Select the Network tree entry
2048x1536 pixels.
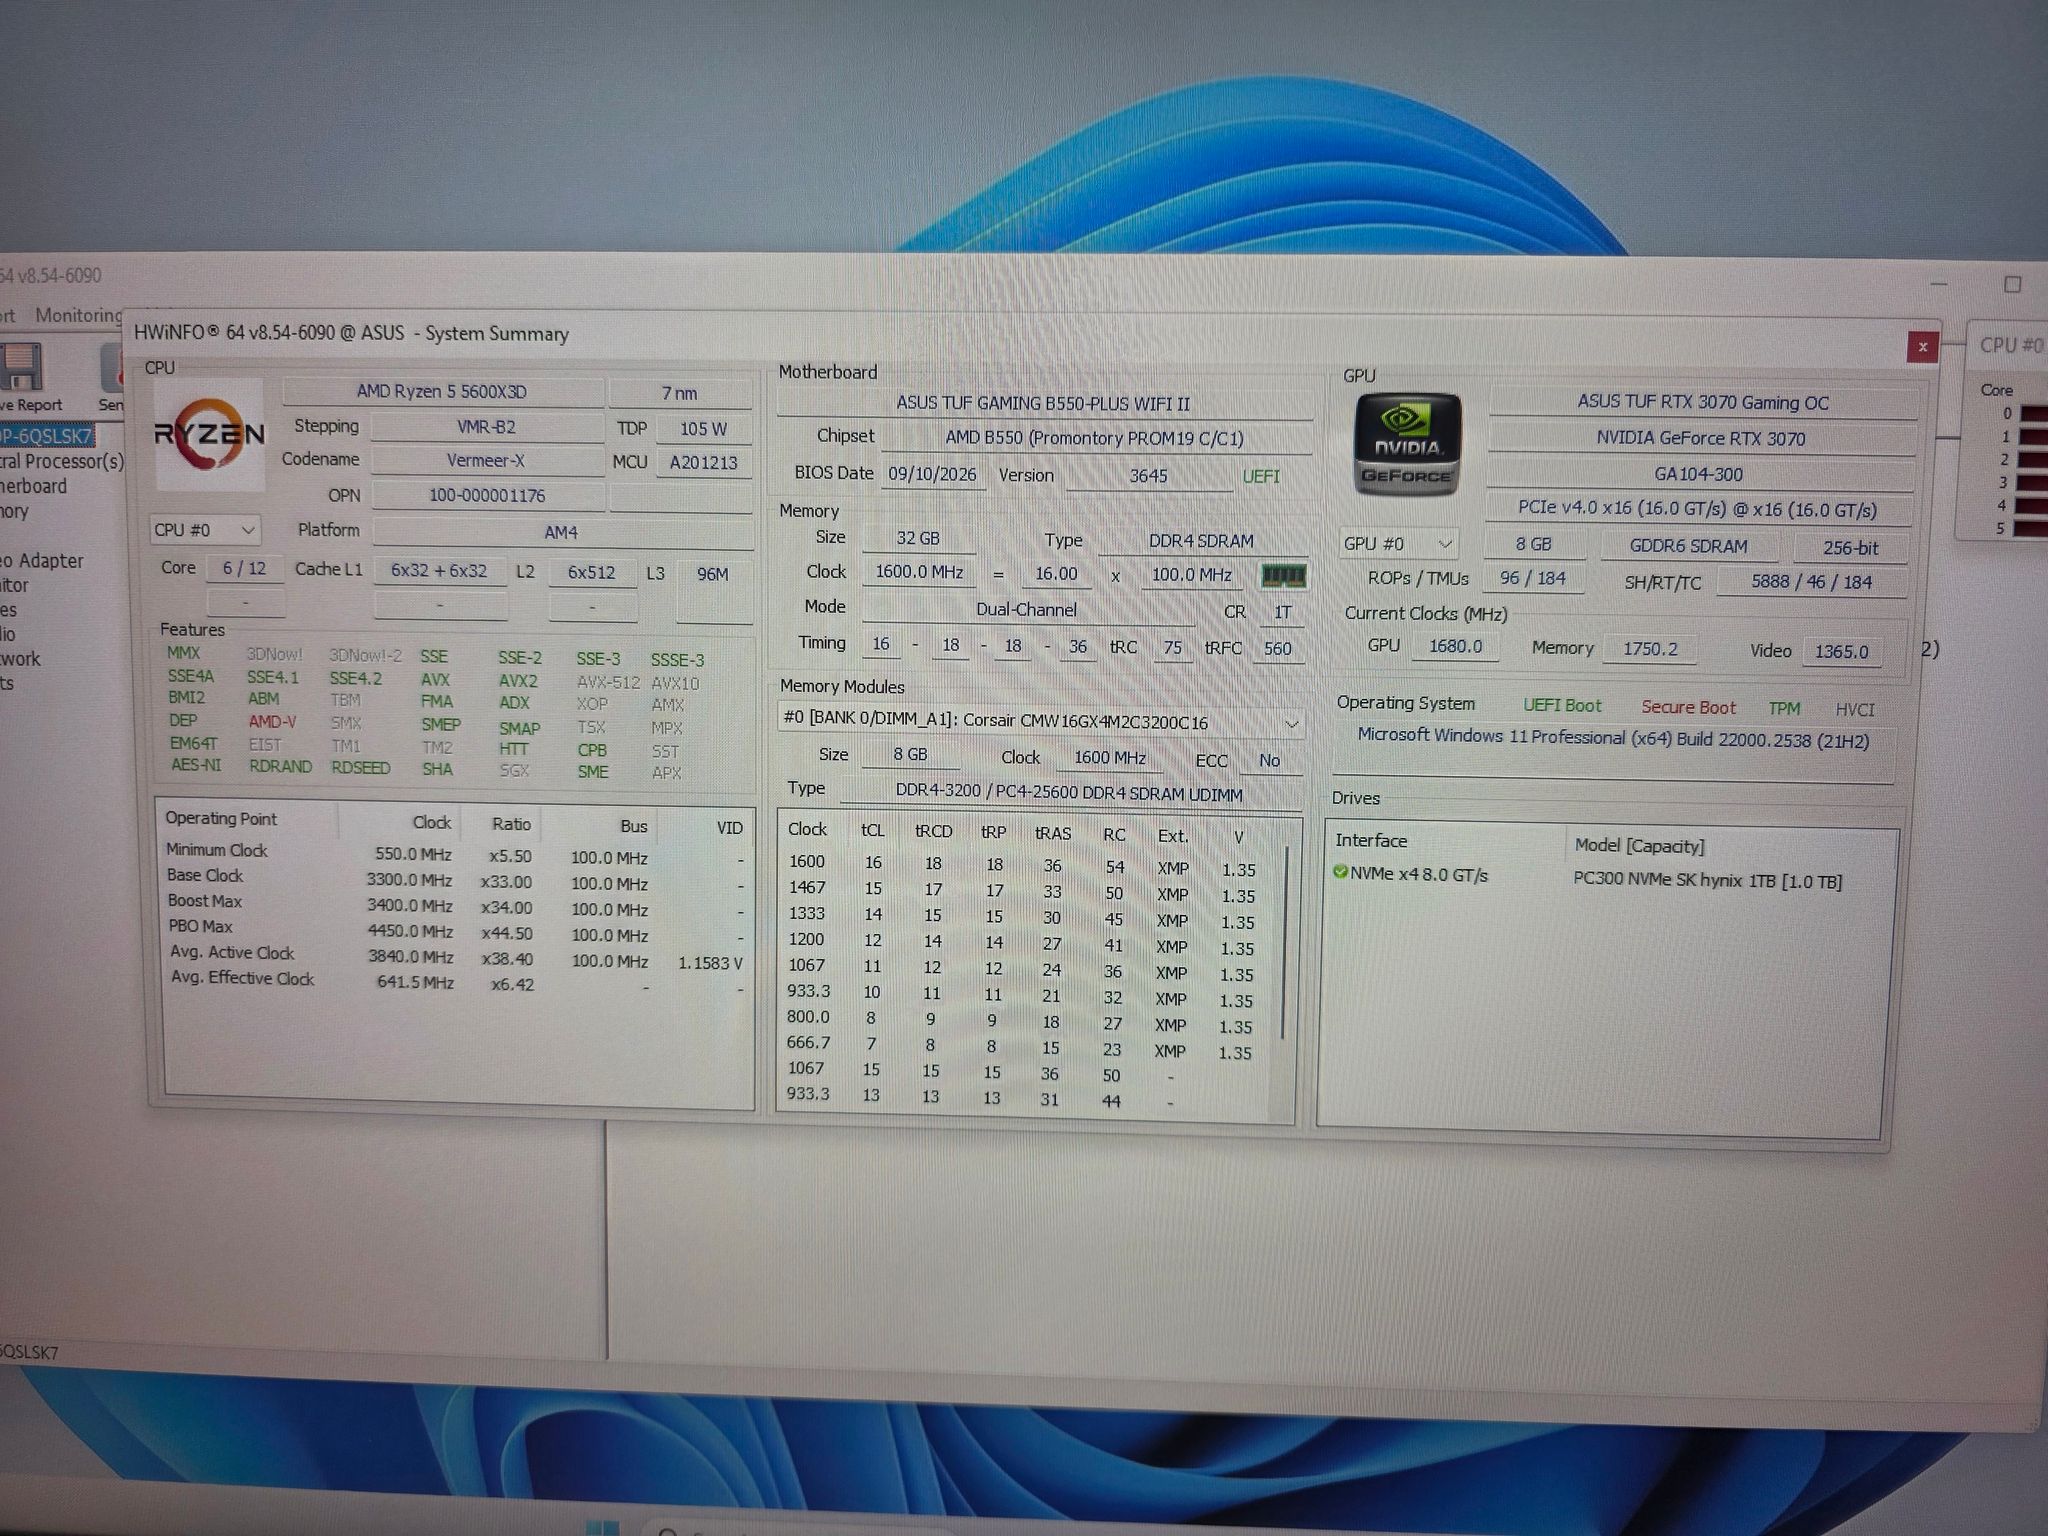(21, 659)
